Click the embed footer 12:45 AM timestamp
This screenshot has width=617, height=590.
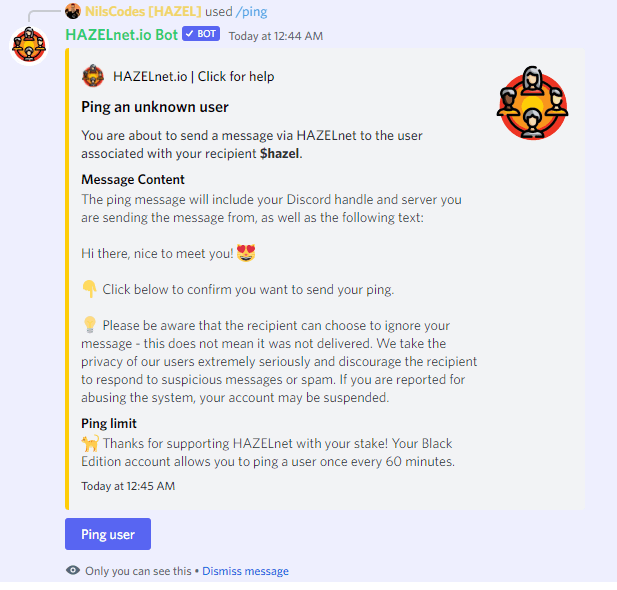coord(128,486)
